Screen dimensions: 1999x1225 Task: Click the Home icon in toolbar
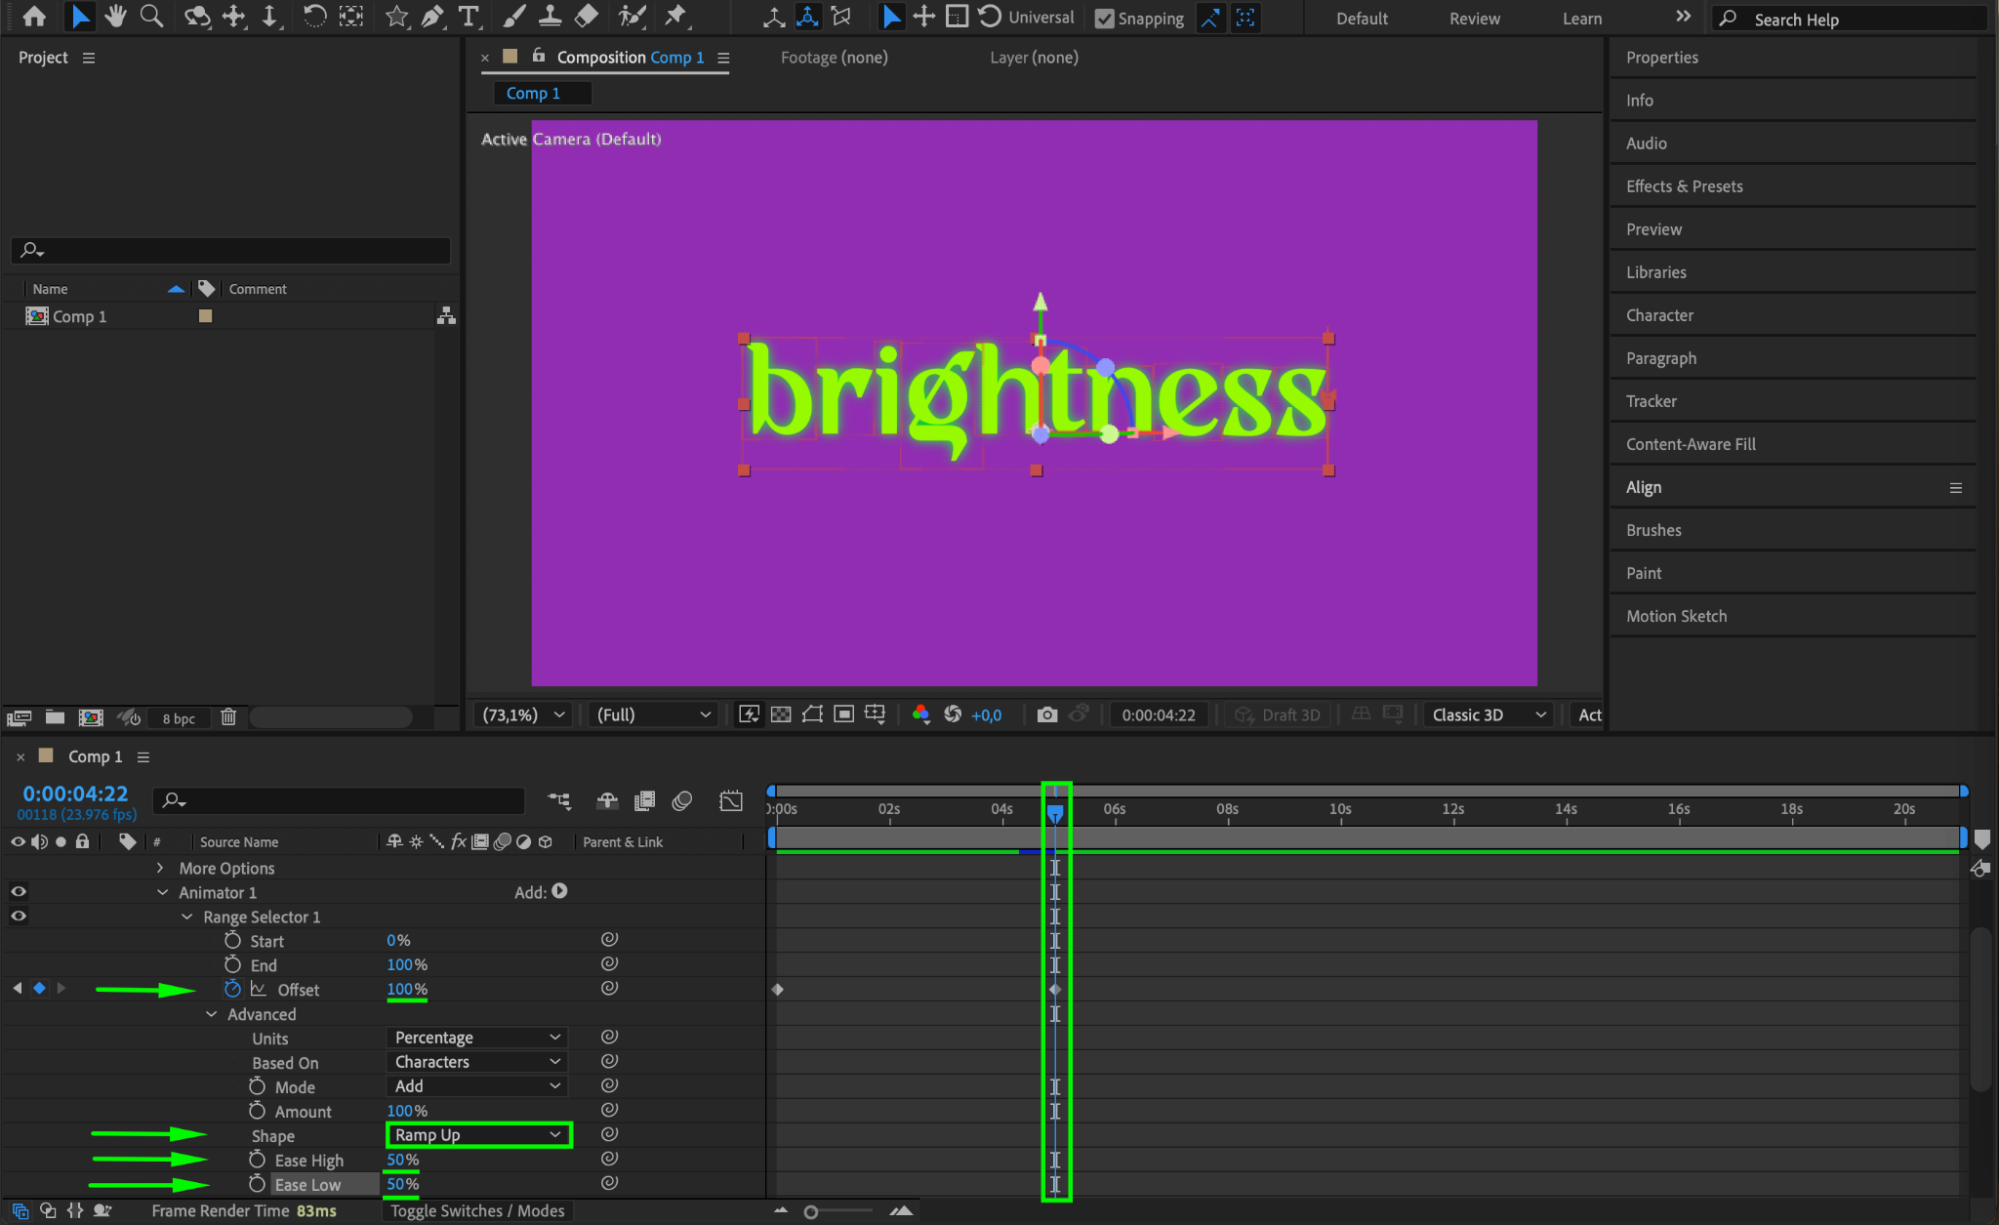click(x=34, y=16)
